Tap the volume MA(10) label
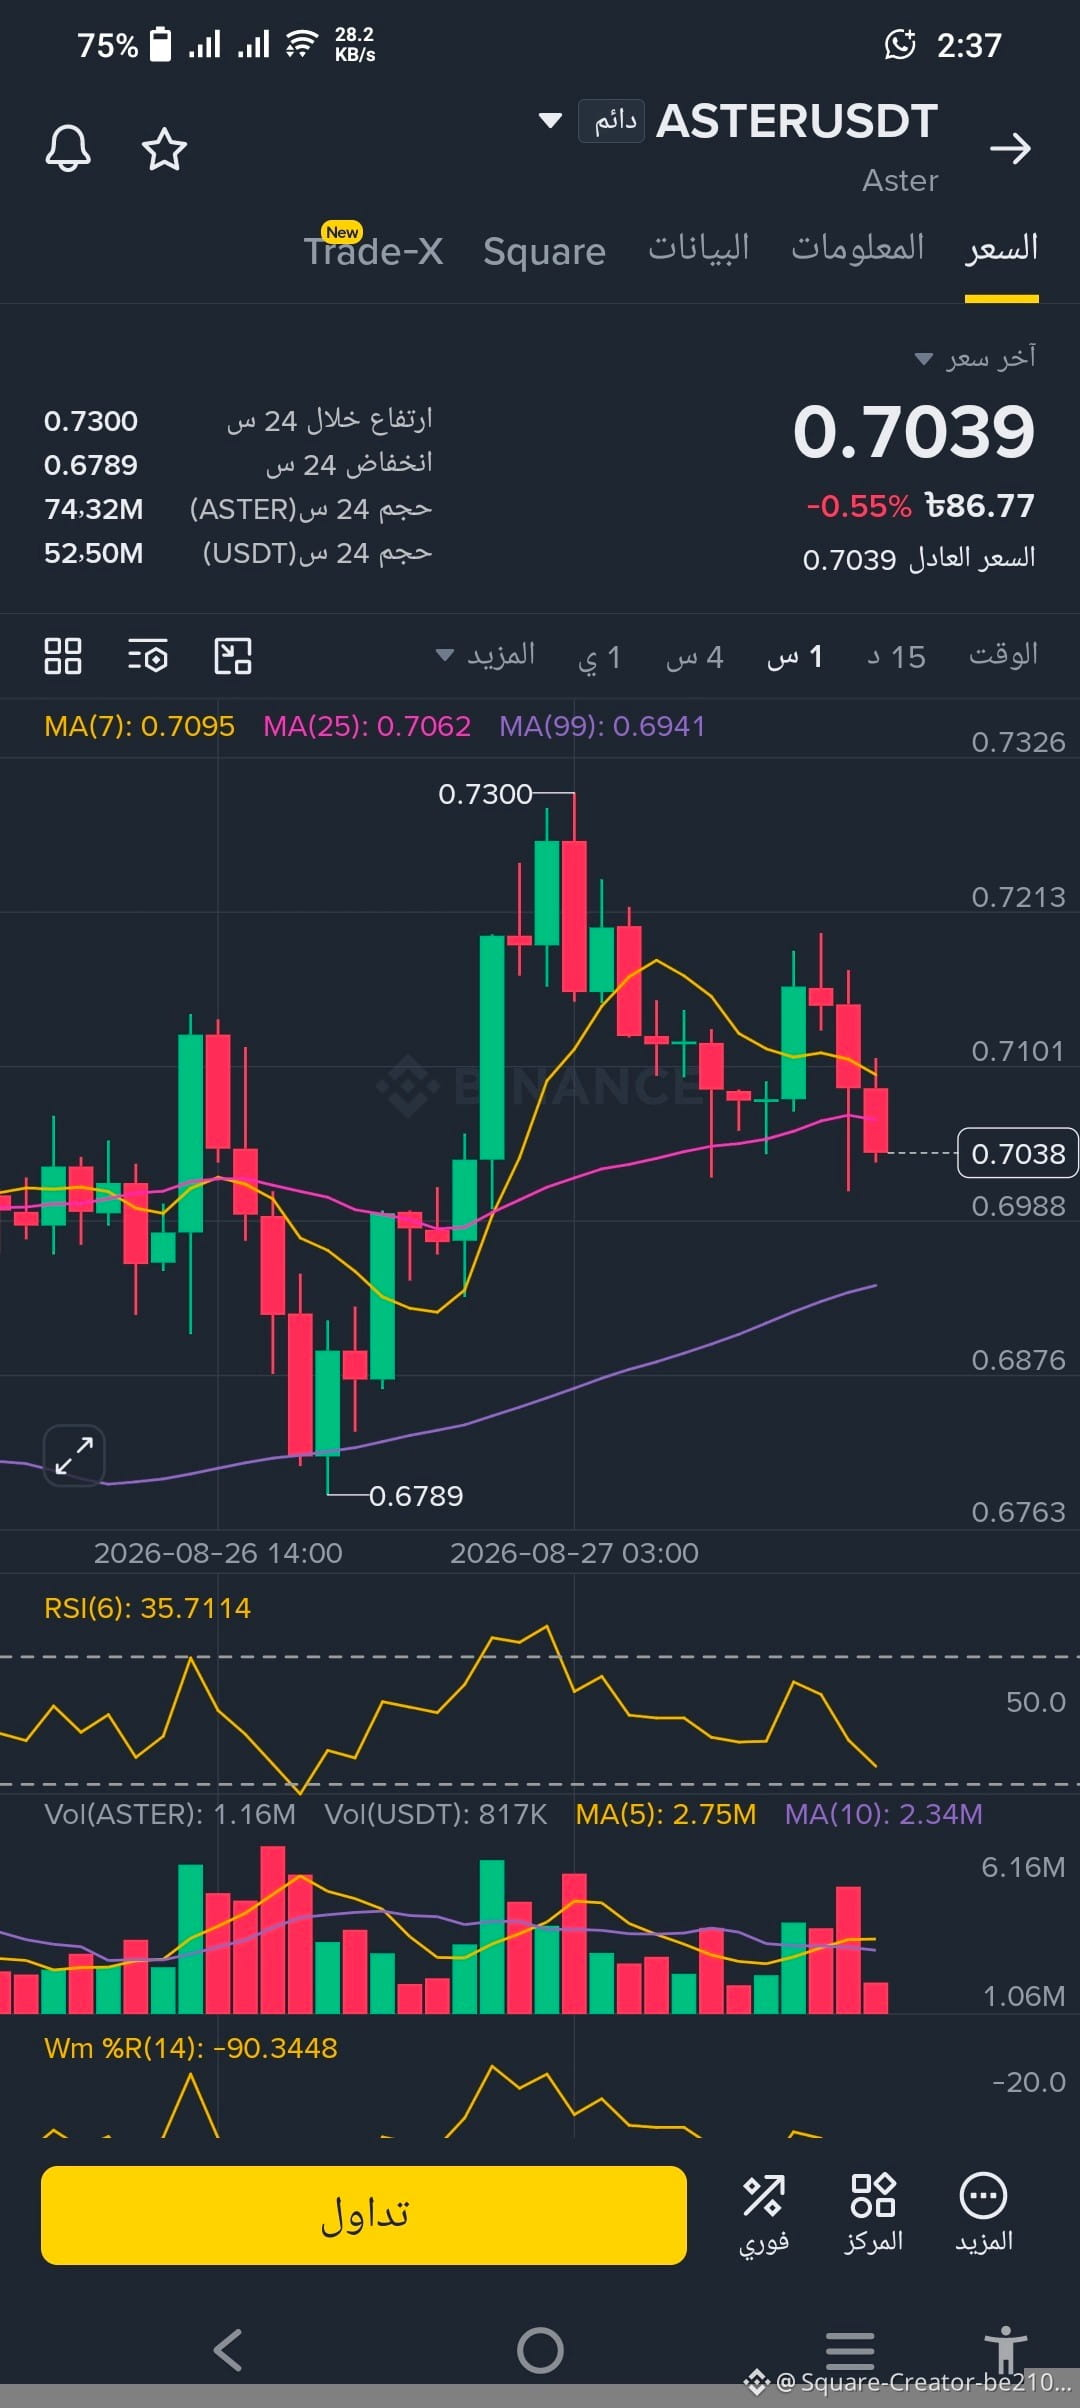 [x=884, y=1814]
